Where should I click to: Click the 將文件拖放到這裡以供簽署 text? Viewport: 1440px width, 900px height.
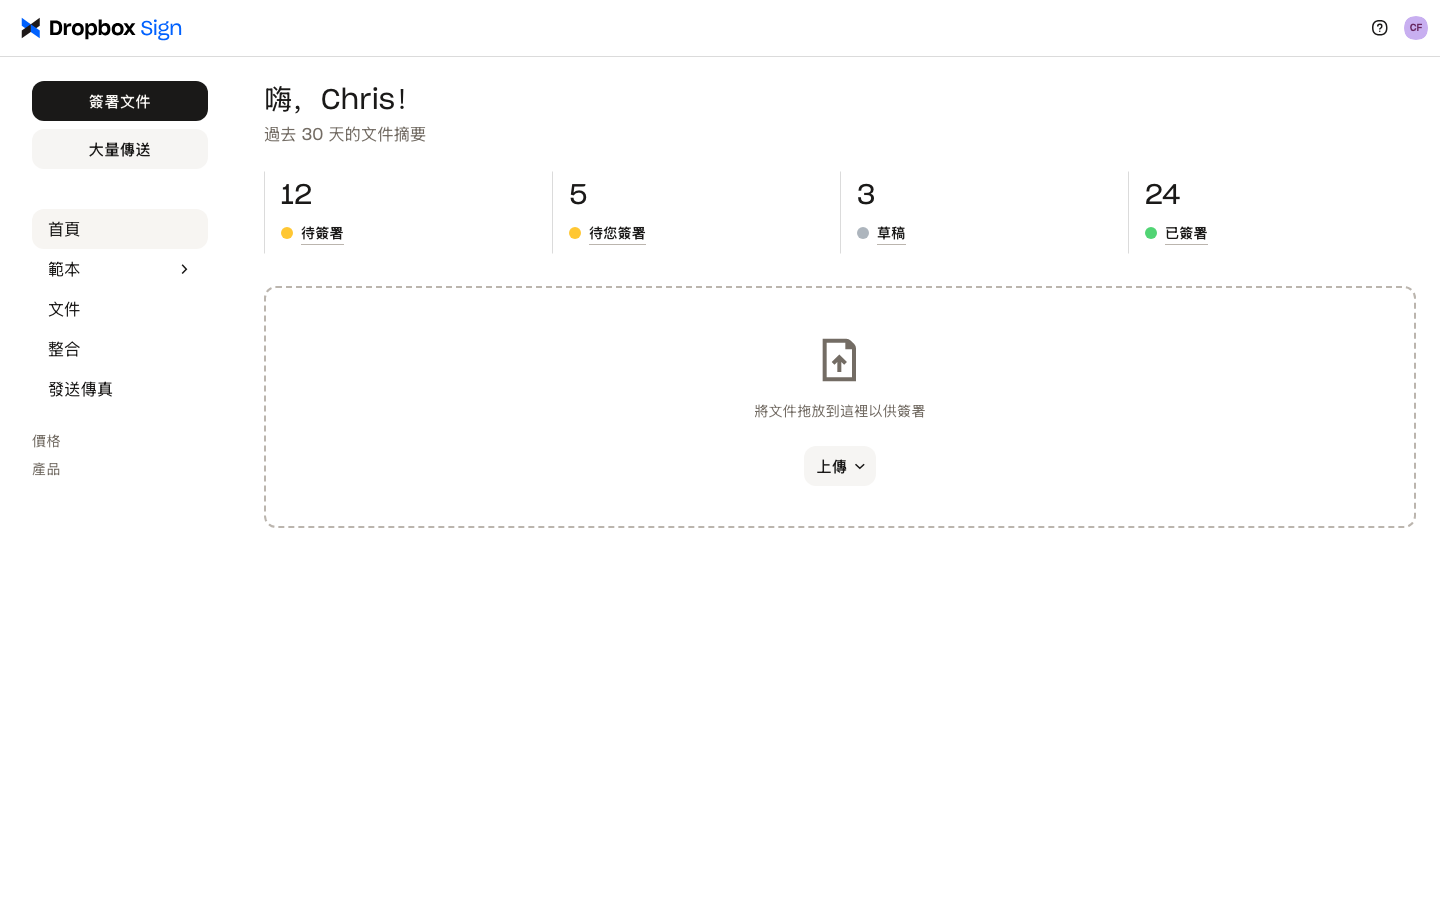[x=839, y=411]
